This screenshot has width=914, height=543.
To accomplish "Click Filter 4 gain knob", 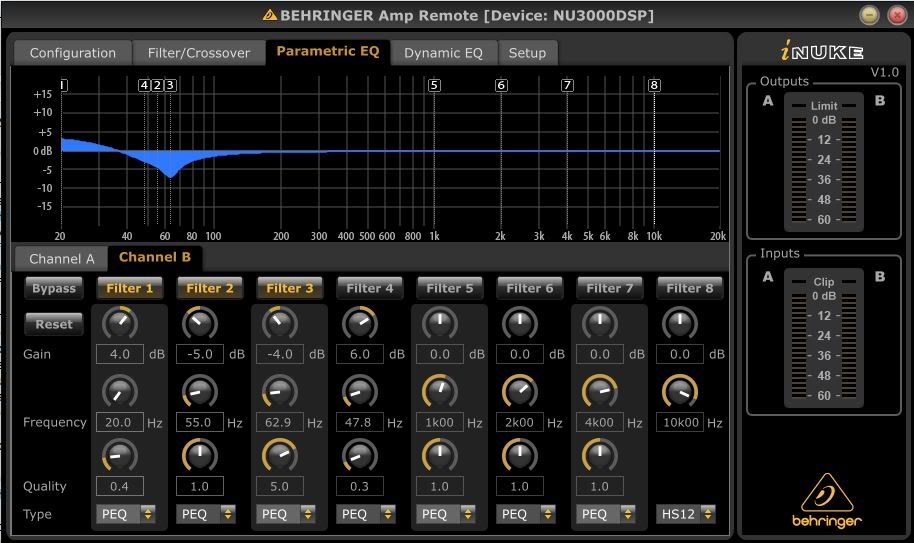I will (360, 323).
